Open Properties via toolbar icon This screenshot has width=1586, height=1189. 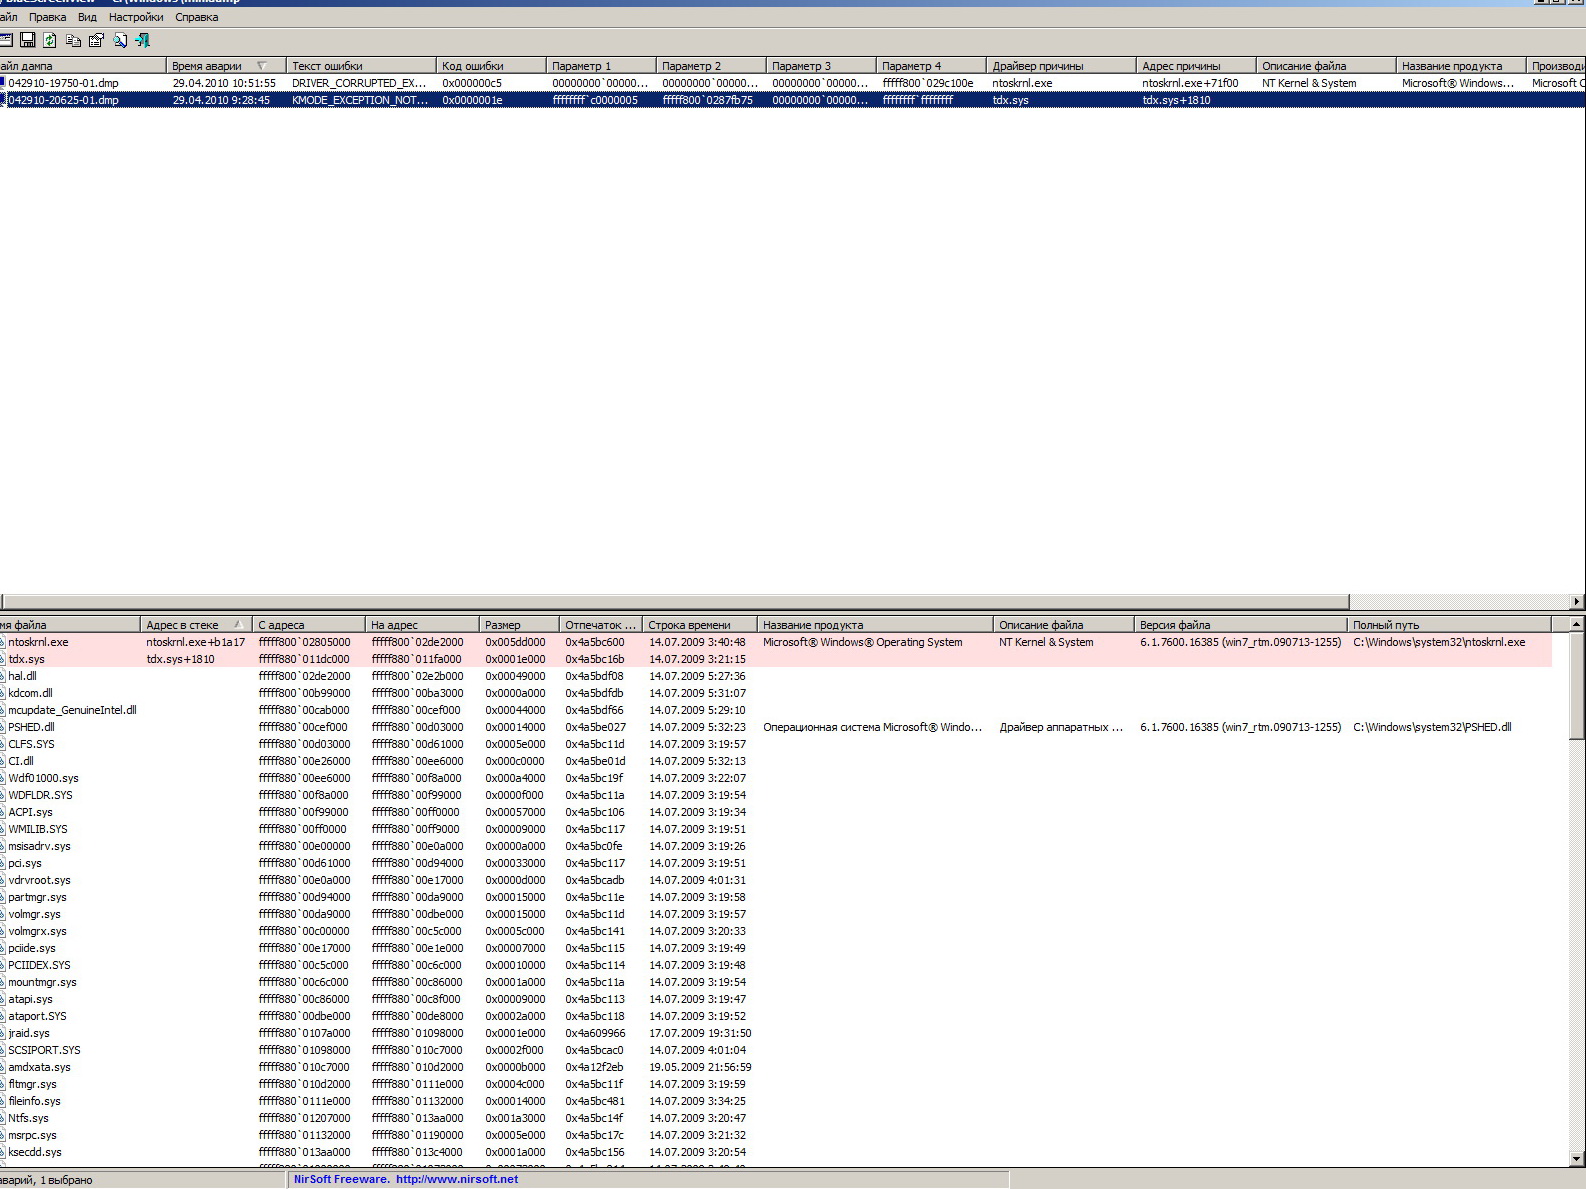[x=96, y=40]
